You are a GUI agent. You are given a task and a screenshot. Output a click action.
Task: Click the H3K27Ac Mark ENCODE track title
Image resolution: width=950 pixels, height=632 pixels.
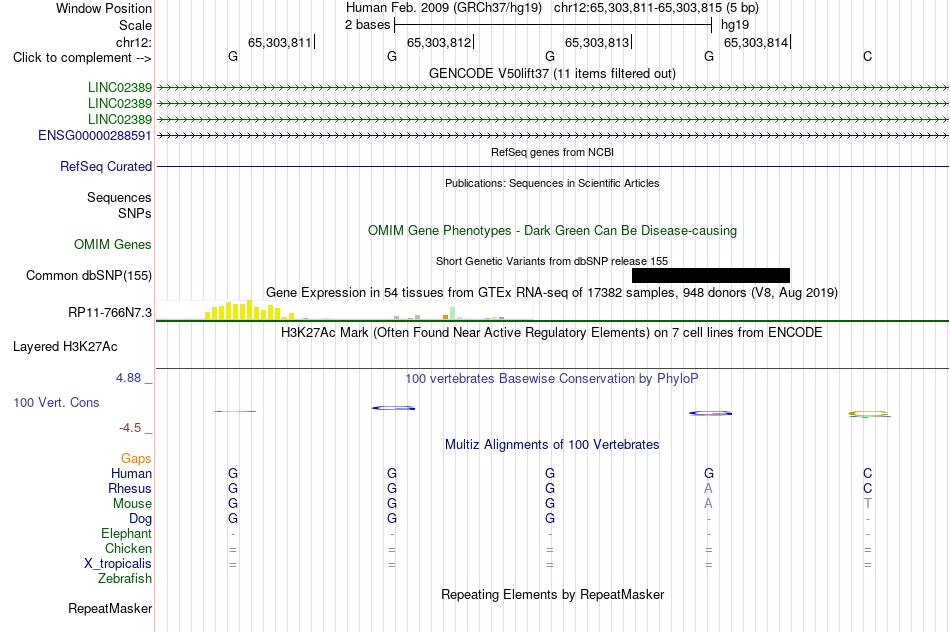(x=552, y=332)
